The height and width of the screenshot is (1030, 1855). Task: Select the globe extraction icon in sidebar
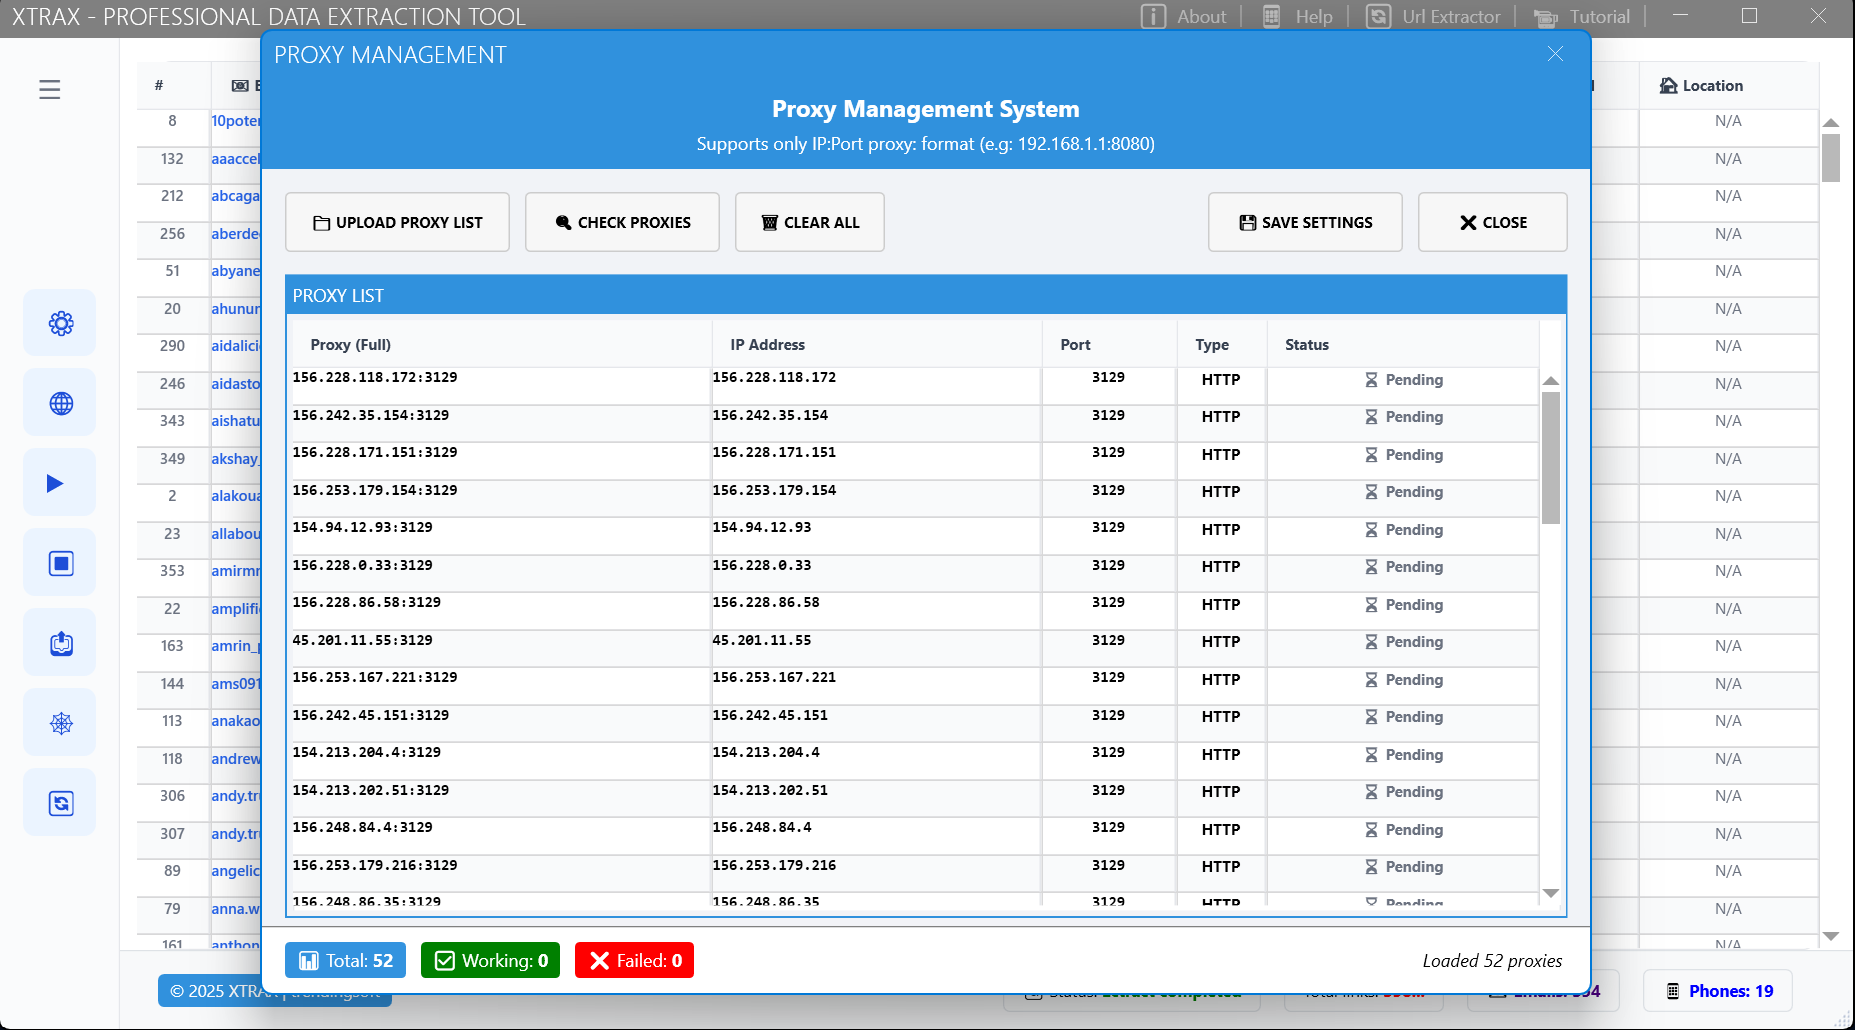point(60,402)
